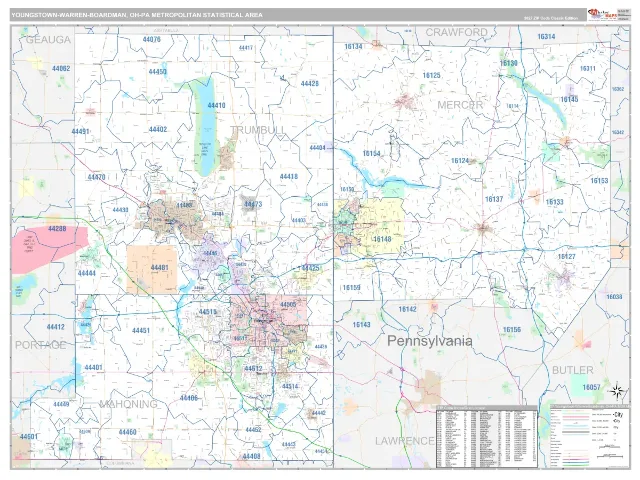Image resolution: width=640 pixels, height=480 pixels.
Task: Click ZIP code 44442
Action: 318,413
